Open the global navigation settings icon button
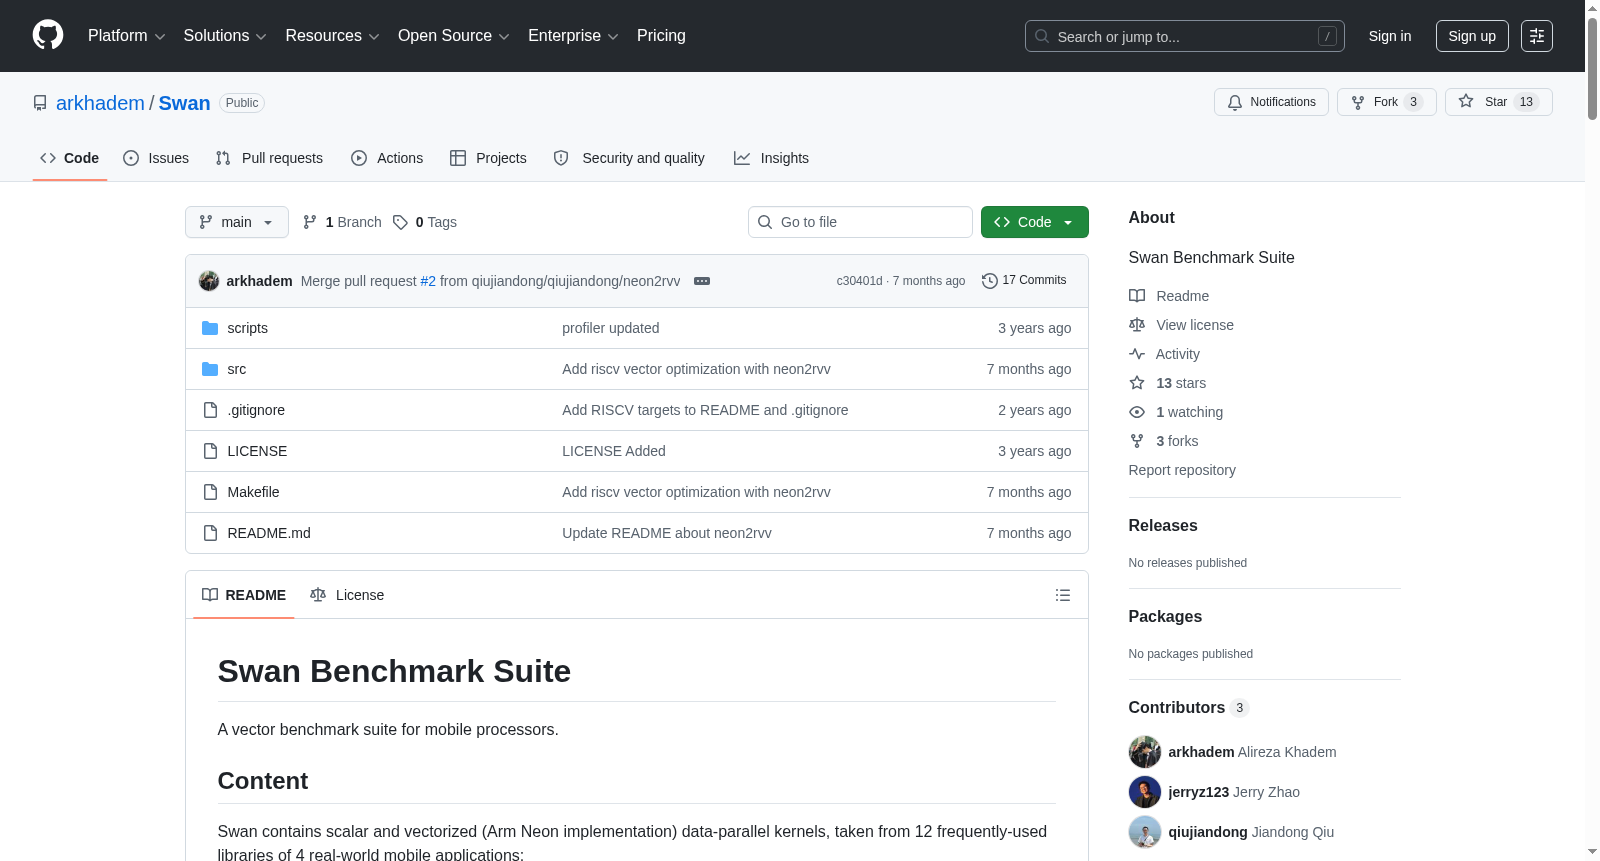 click(1537, 36)
